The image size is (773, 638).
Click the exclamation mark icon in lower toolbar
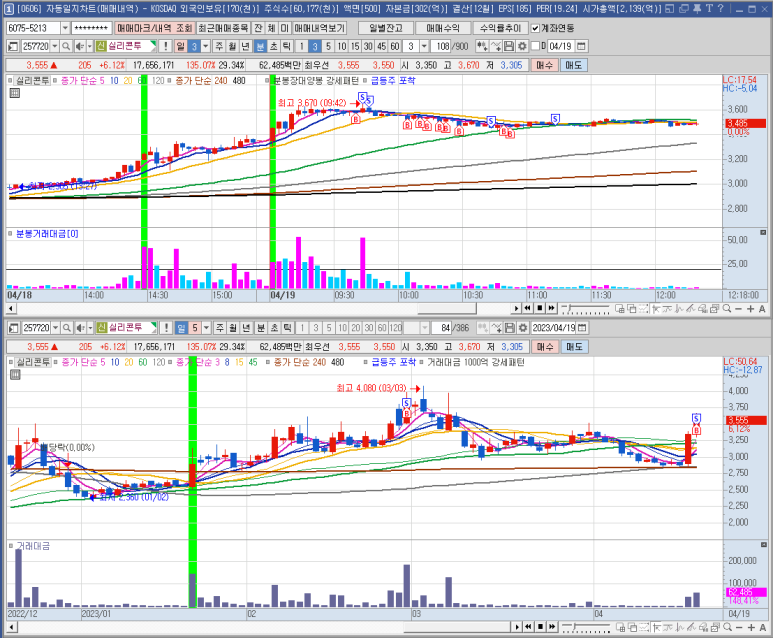(x=167, y=328)
